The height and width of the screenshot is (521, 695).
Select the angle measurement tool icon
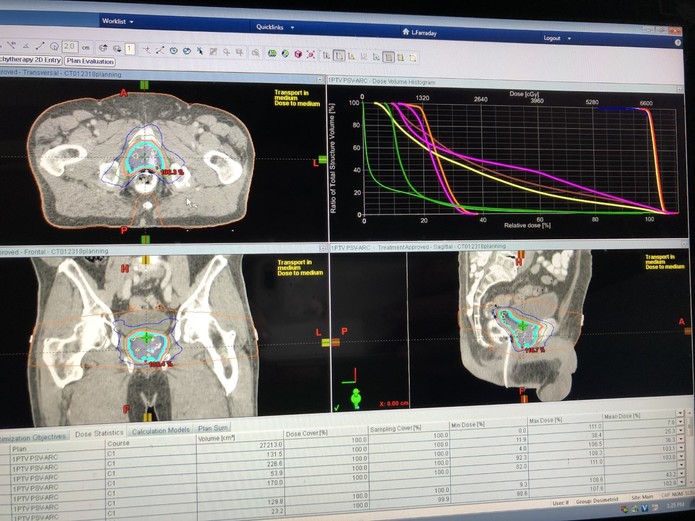pyautogui.click(x=26, y=45)
